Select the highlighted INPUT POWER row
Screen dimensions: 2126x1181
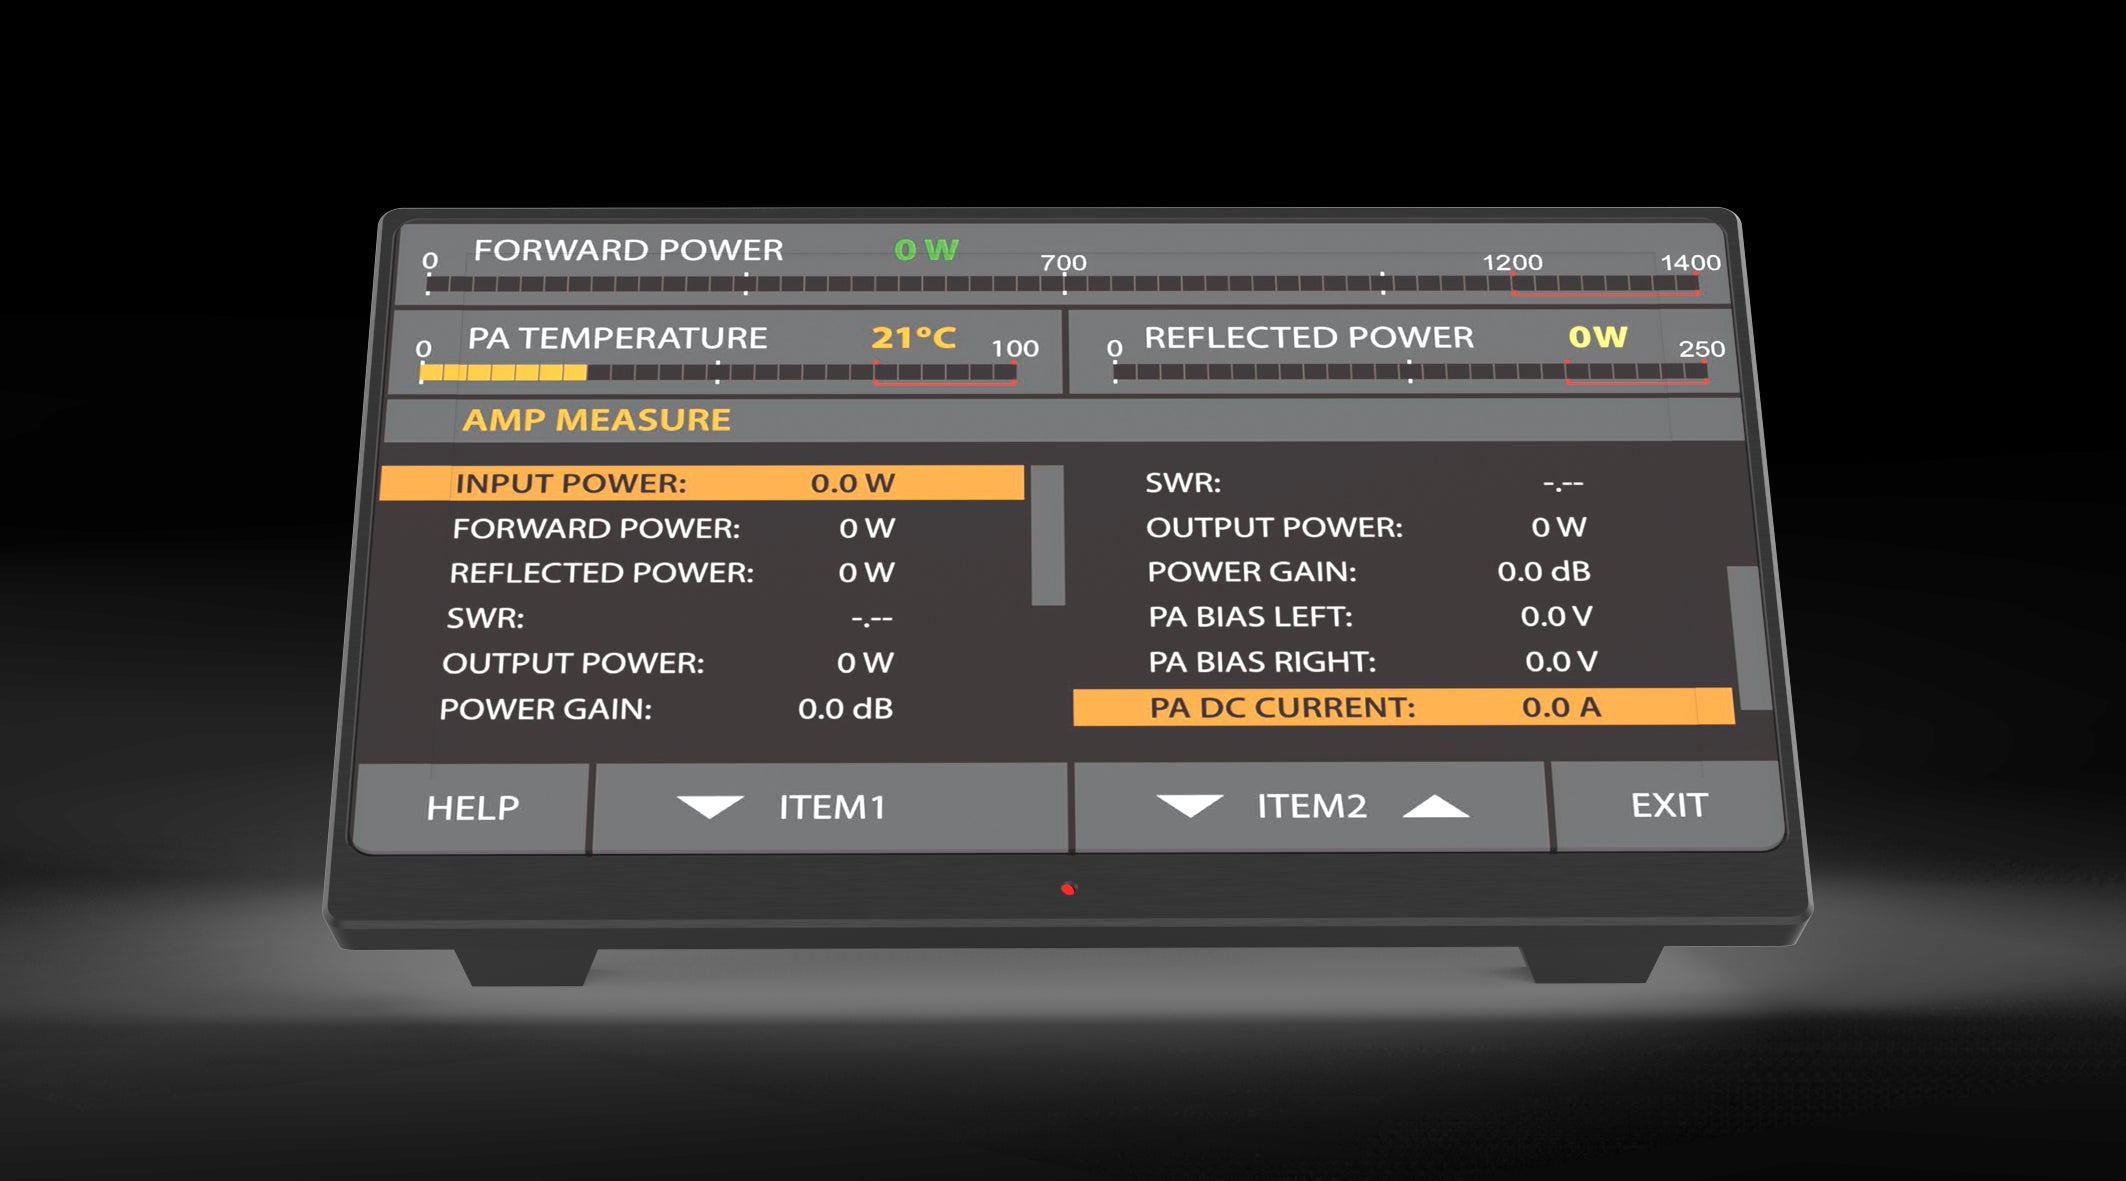(x=702, y=483)
